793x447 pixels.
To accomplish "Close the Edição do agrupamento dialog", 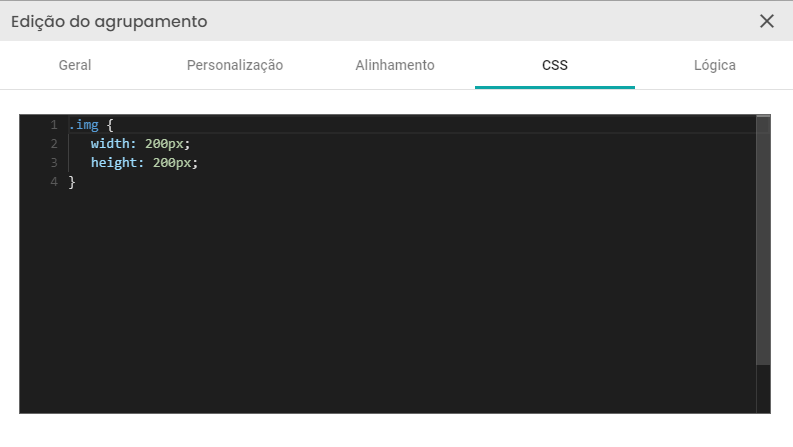I will (x=767, y=21).
